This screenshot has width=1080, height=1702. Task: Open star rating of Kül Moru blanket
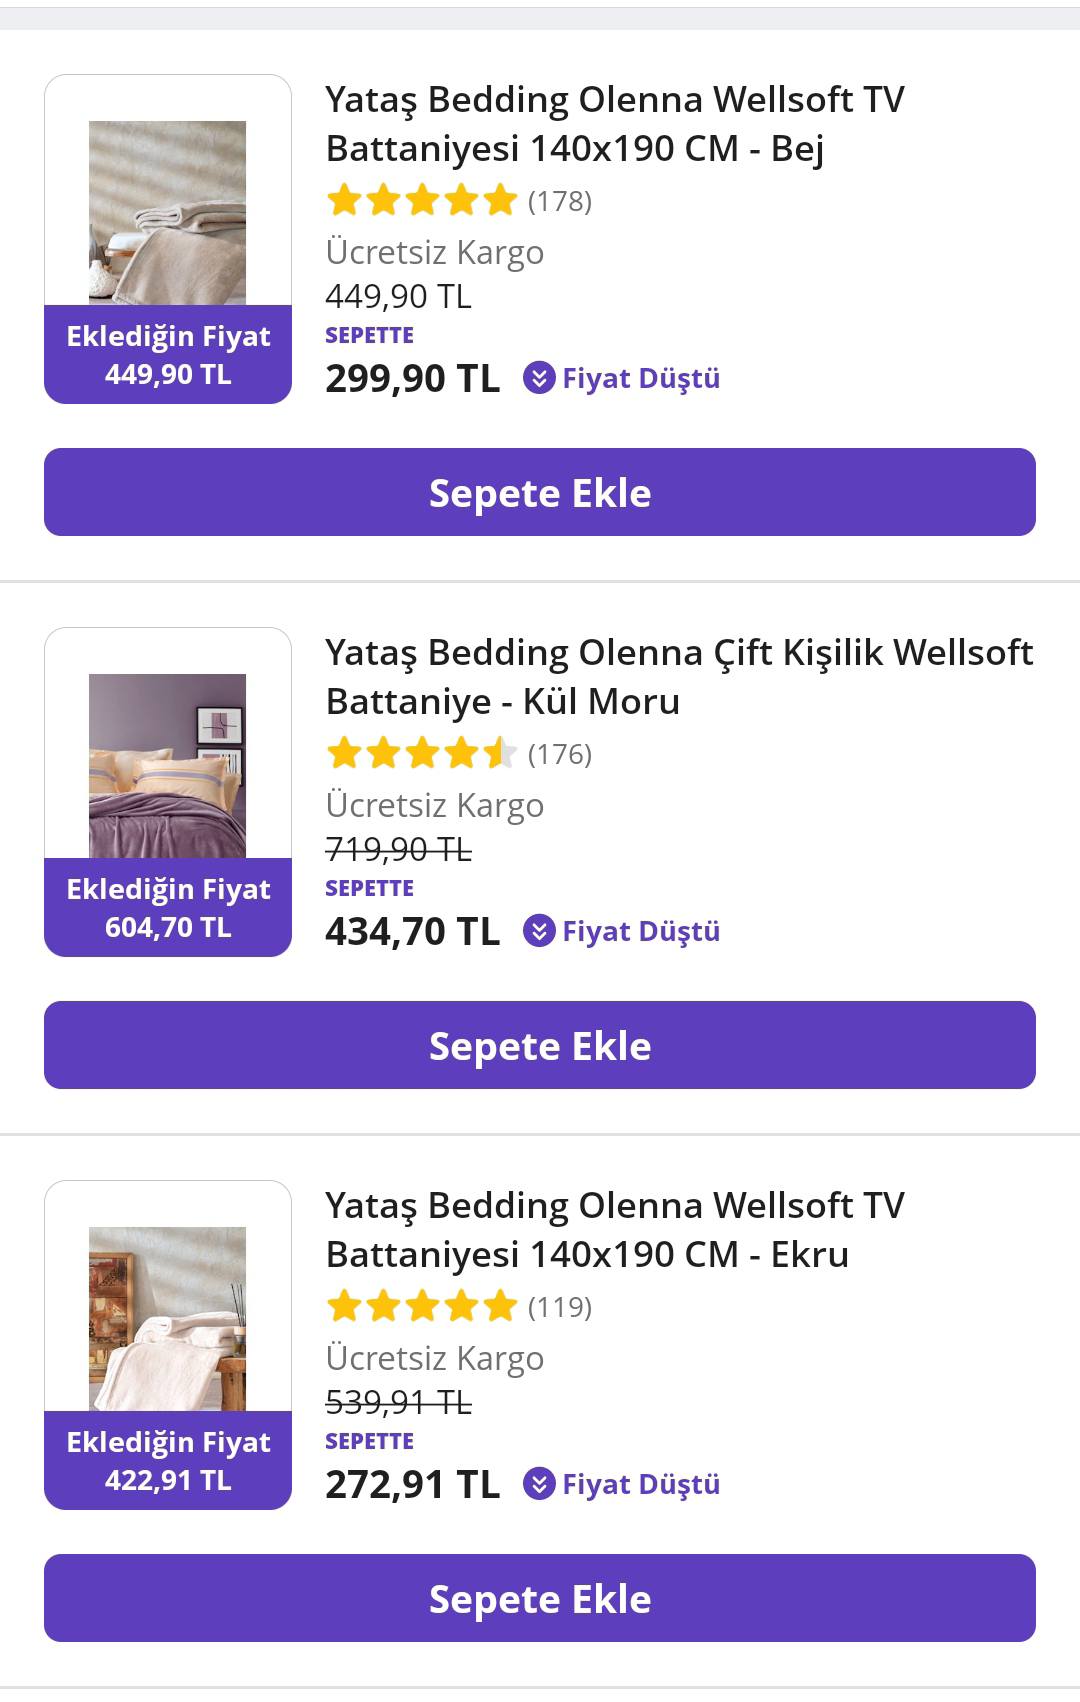coord(421,754)
